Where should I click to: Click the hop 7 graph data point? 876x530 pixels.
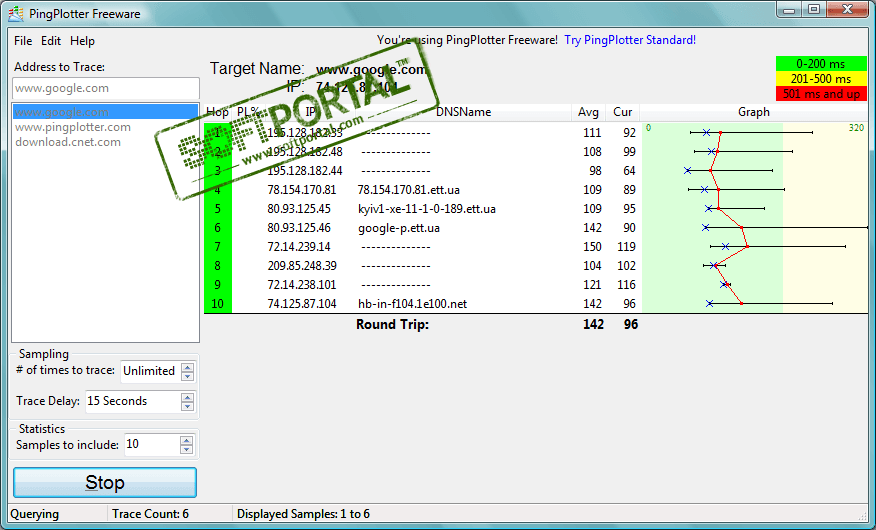click(x=748, y=246)
